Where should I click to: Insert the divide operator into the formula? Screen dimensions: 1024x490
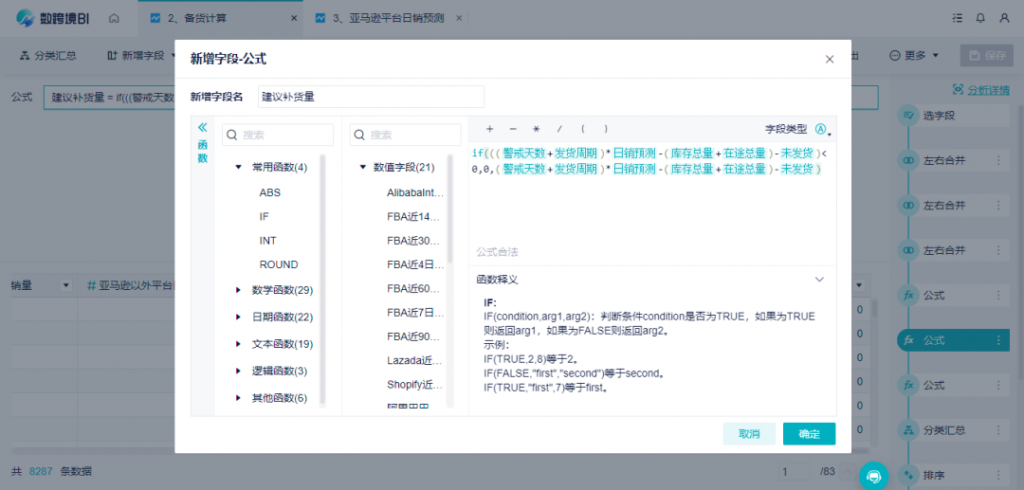tap(559, 129)
